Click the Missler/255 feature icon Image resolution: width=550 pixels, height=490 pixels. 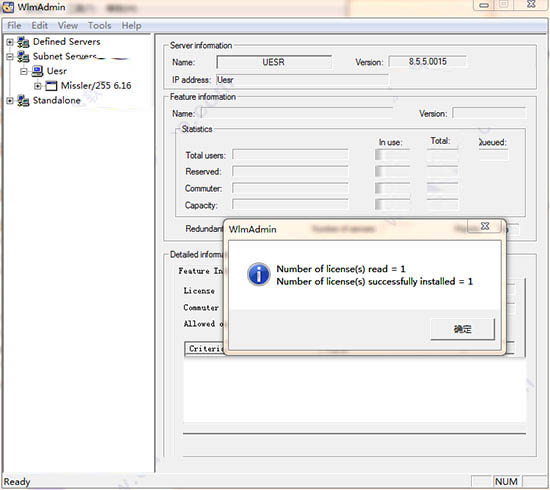coord(51,86)
